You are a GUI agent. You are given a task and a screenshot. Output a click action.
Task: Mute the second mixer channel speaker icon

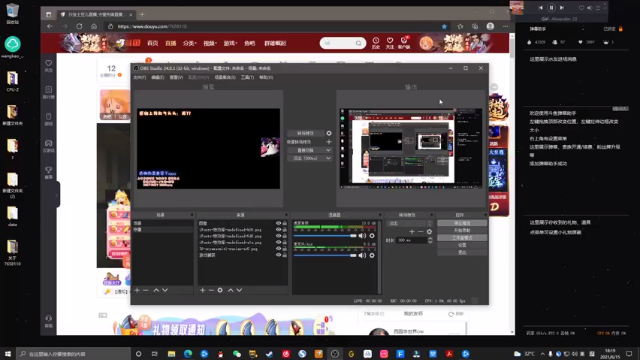pos(362,255)
